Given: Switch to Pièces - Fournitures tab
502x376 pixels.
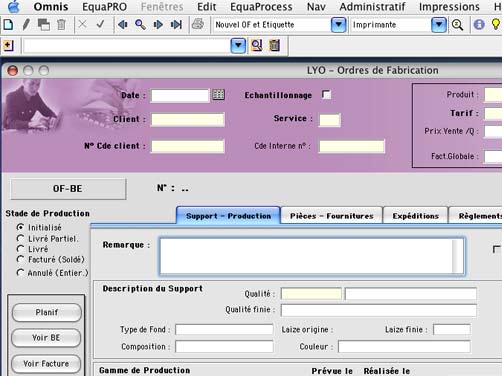Looking at the screenshot, I should pos(332,216).
